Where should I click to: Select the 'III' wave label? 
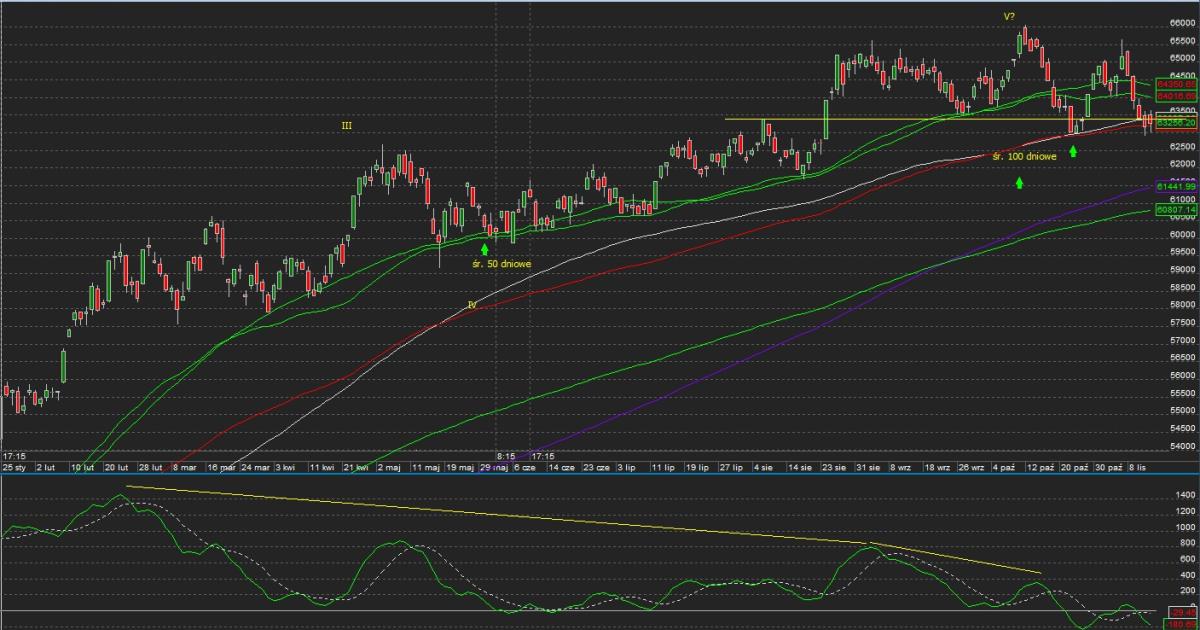(346, 126)
